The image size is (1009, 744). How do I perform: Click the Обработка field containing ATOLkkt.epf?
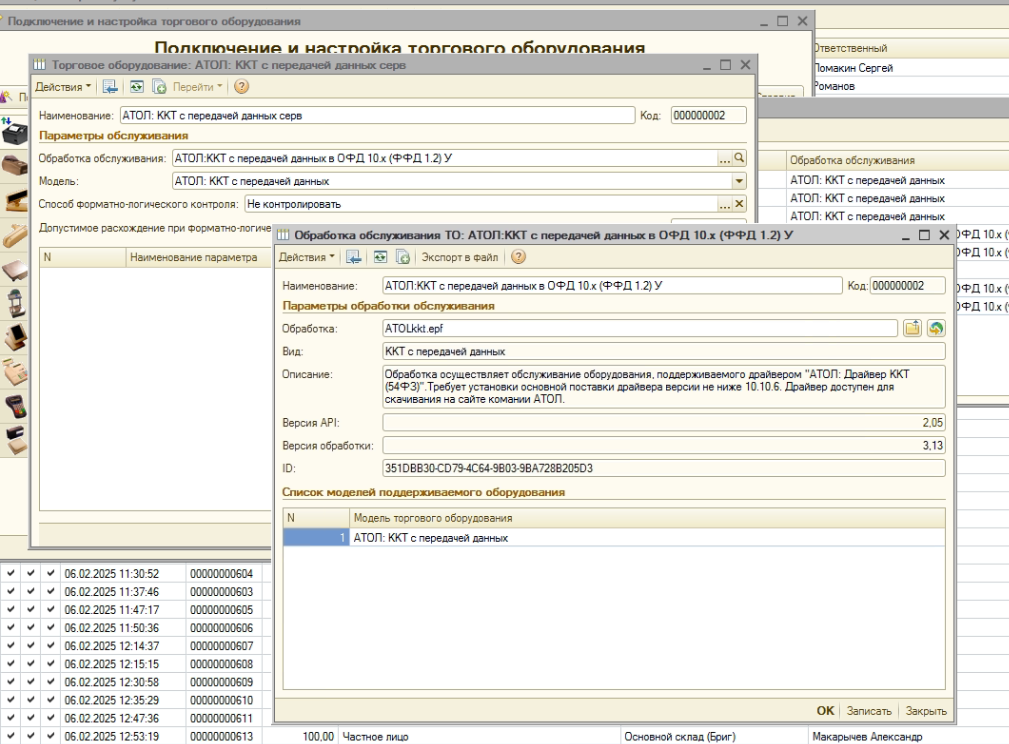click(640, 328)
